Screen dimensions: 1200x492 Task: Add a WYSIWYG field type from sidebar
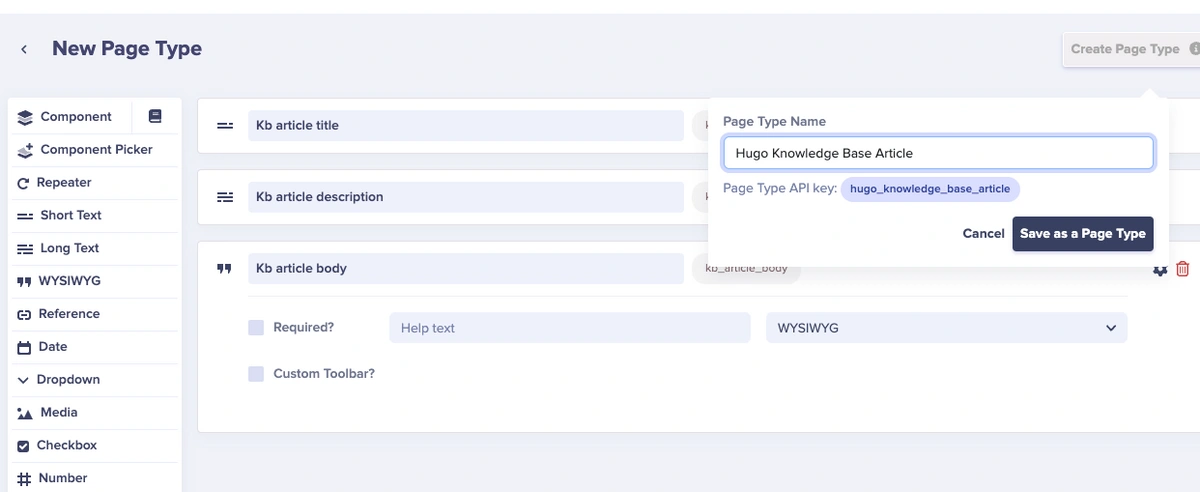(69, 282)
